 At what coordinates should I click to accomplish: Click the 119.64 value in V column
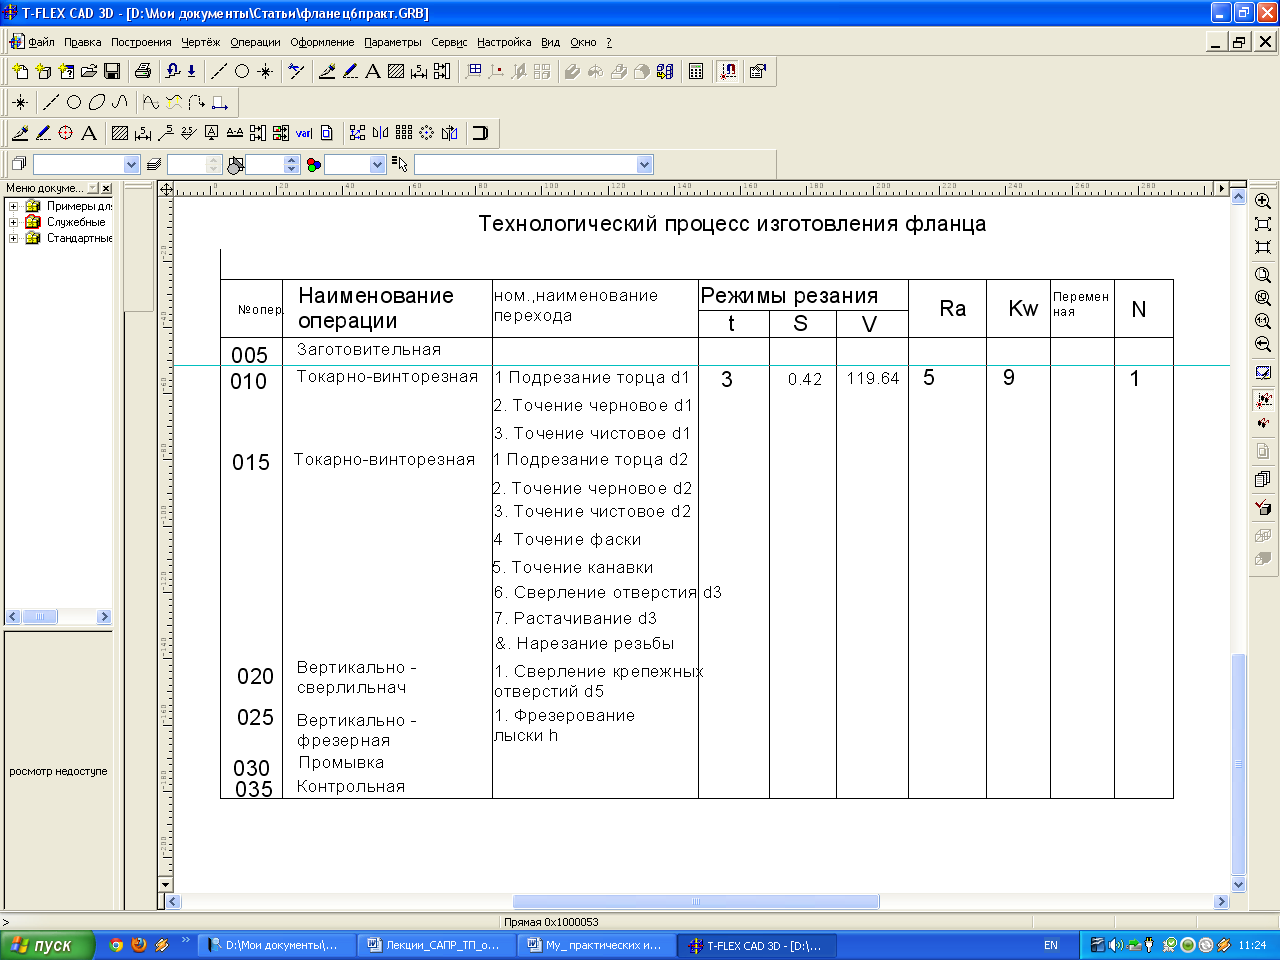[x=873, y=378]
